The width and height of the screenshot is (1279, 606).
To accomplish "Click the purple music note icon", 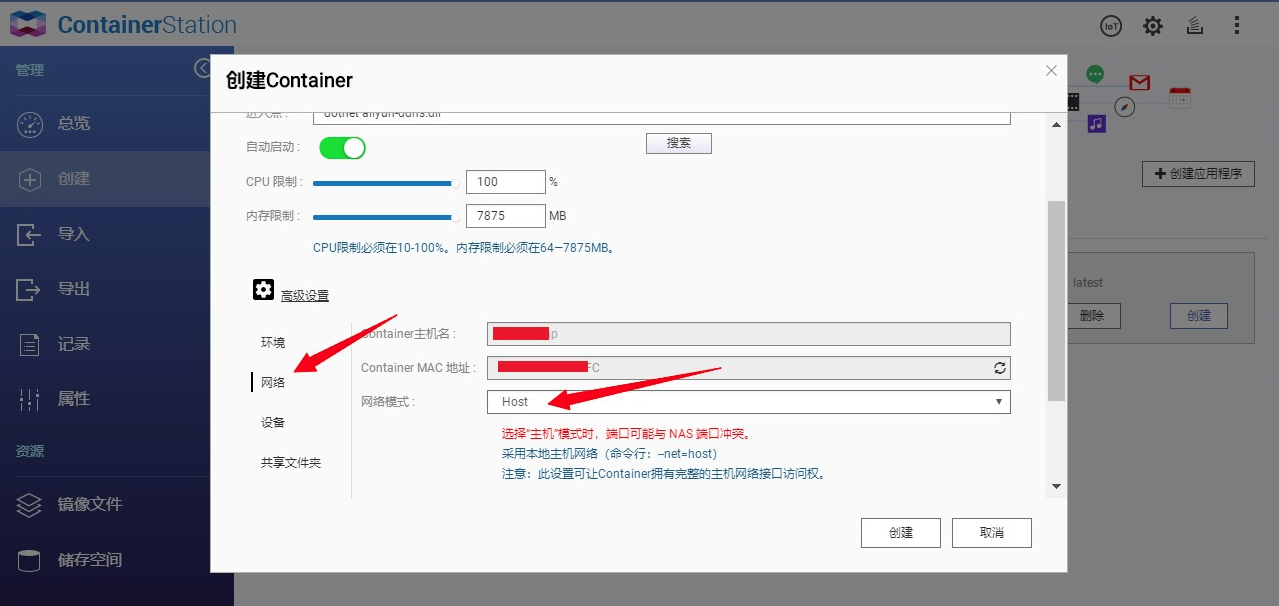I will pos(1097,124).
